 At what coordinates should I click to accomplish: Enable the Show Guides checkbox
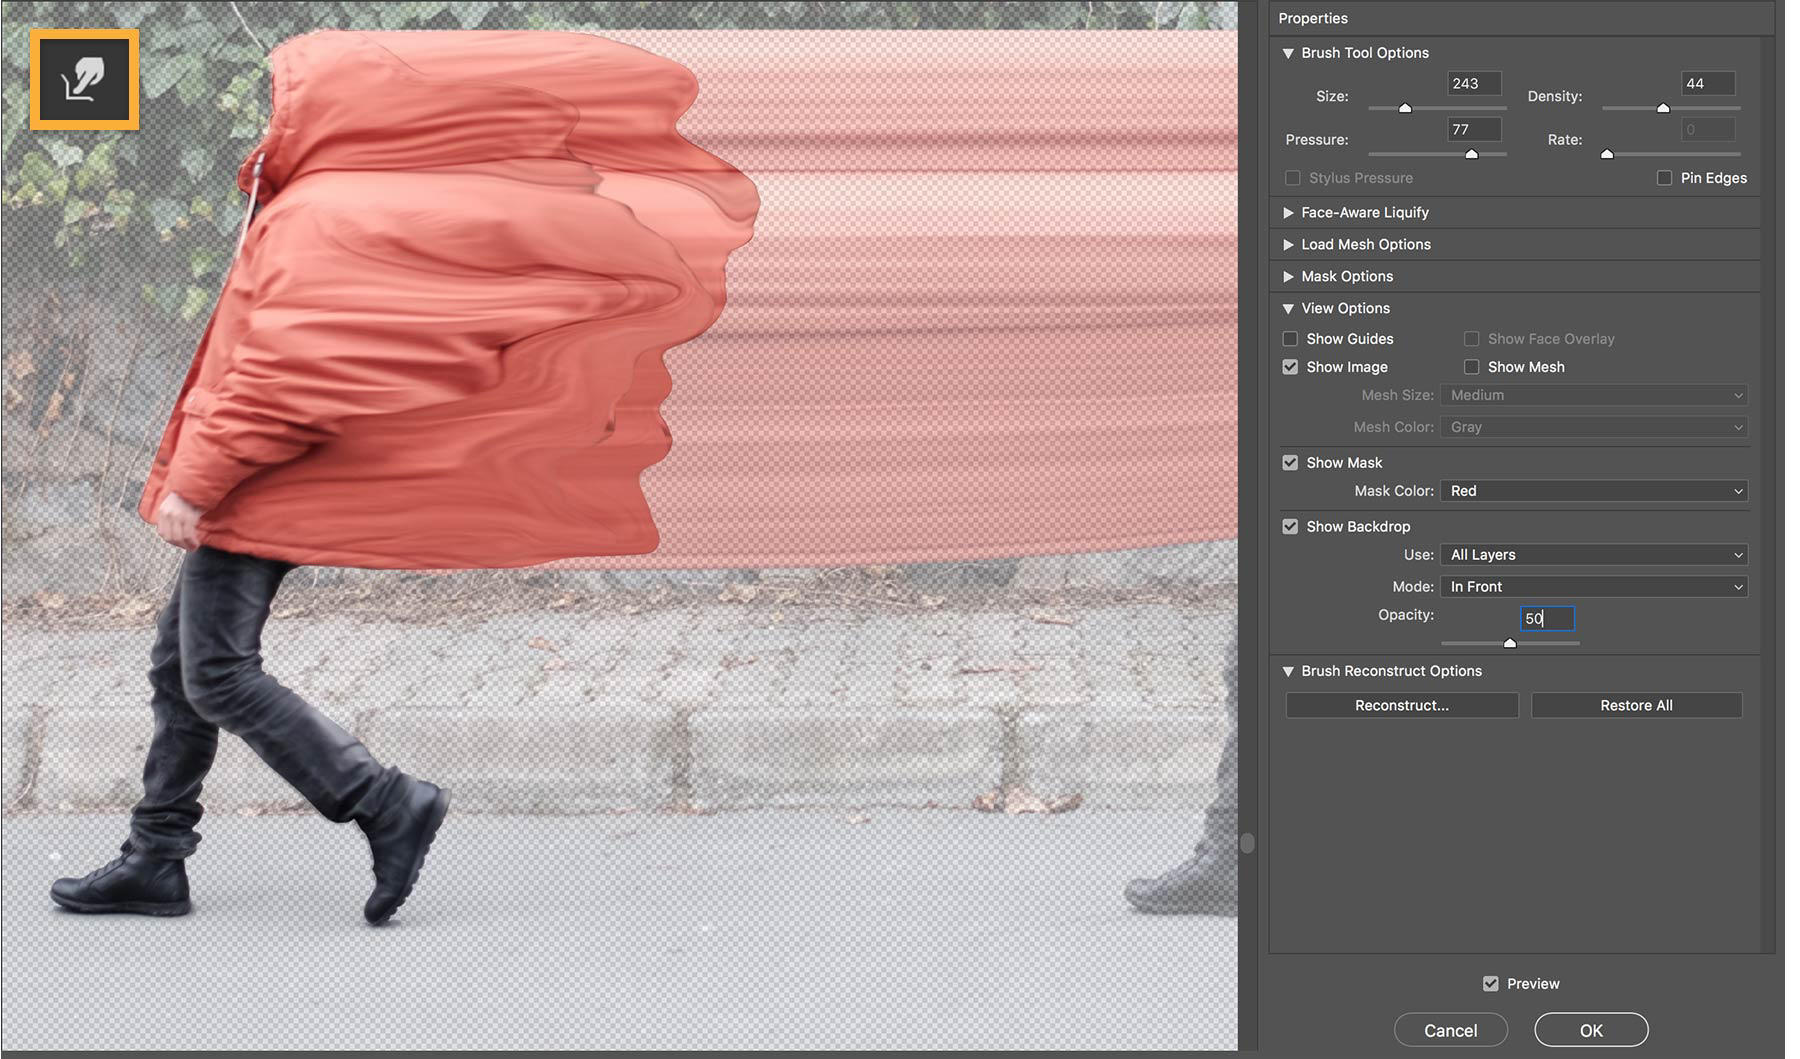point(1290,339)
